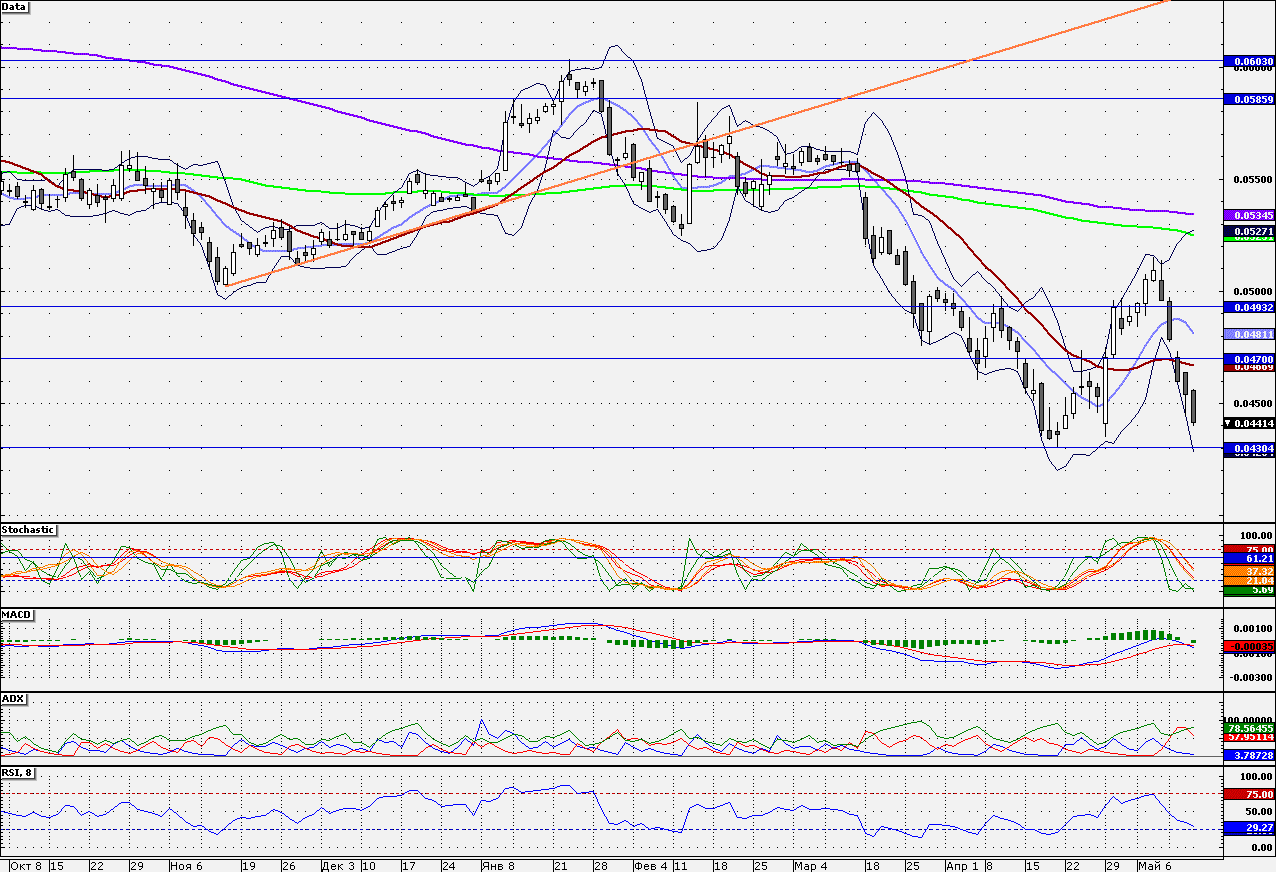
Task: Click the current price marker 0.04414
Action: pos(1247,424)
